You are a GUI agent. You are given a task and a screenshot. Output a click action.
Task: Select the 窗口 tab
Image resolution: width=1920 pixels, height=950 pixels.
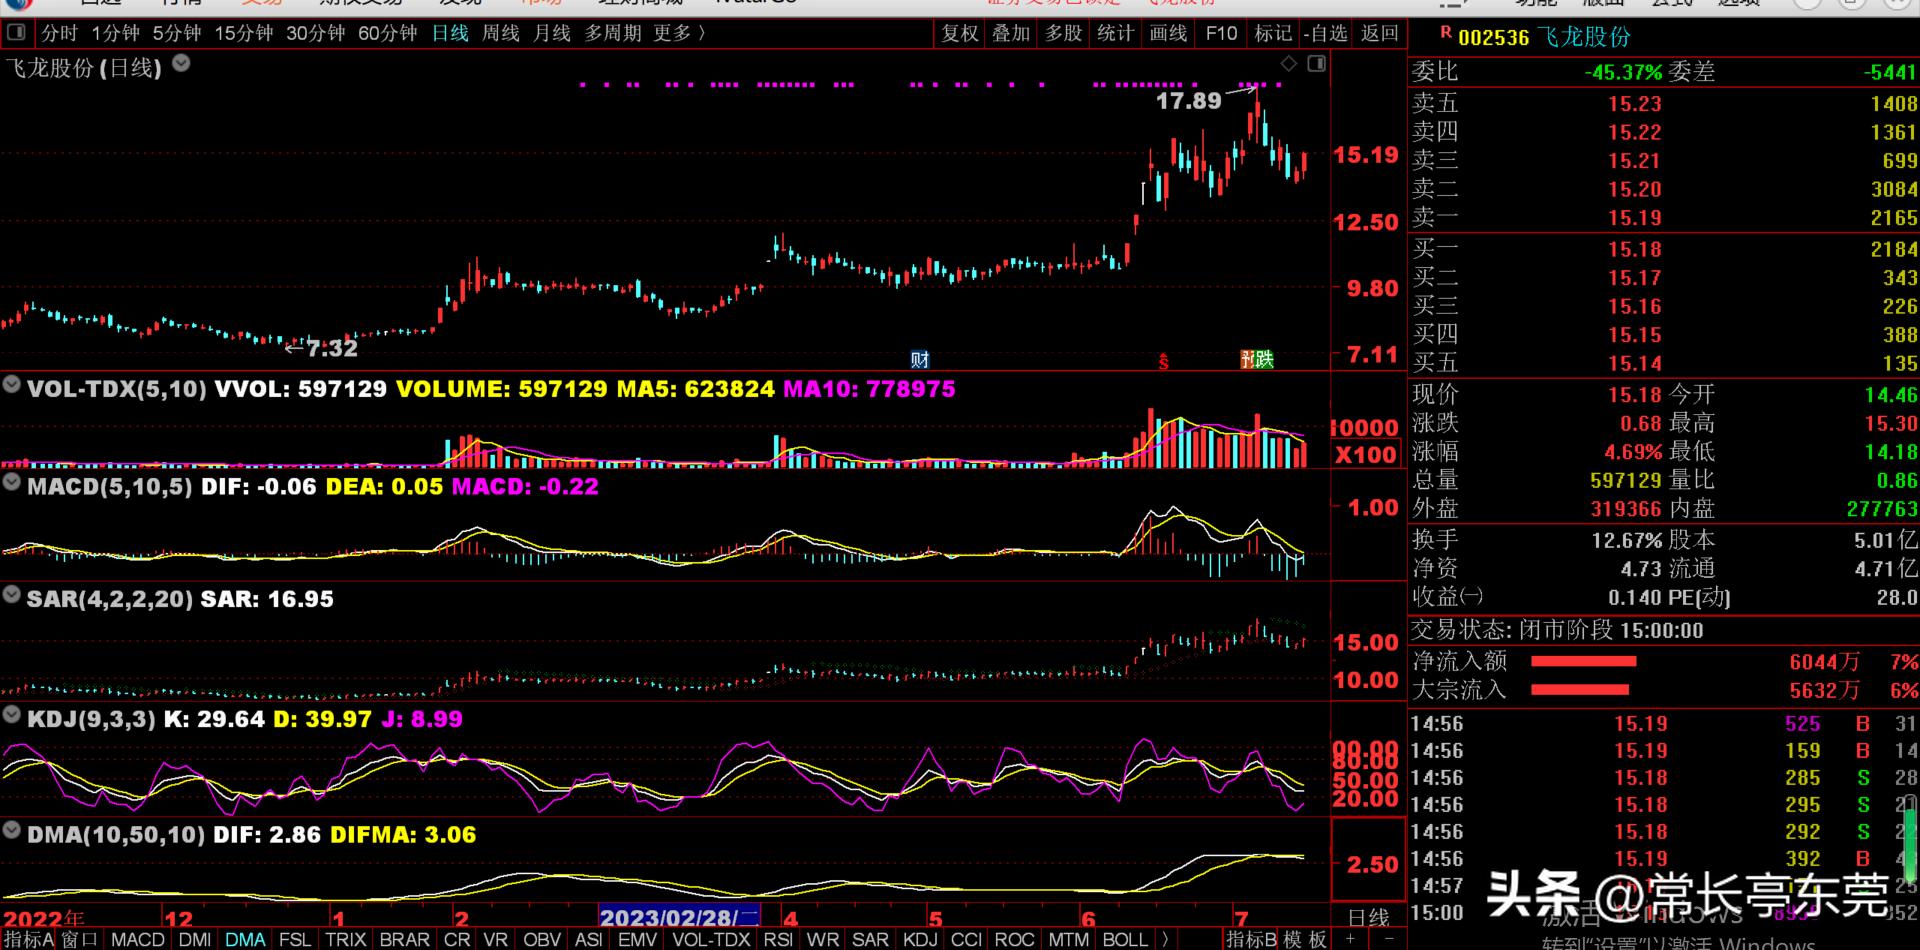[x=80, y=939]
